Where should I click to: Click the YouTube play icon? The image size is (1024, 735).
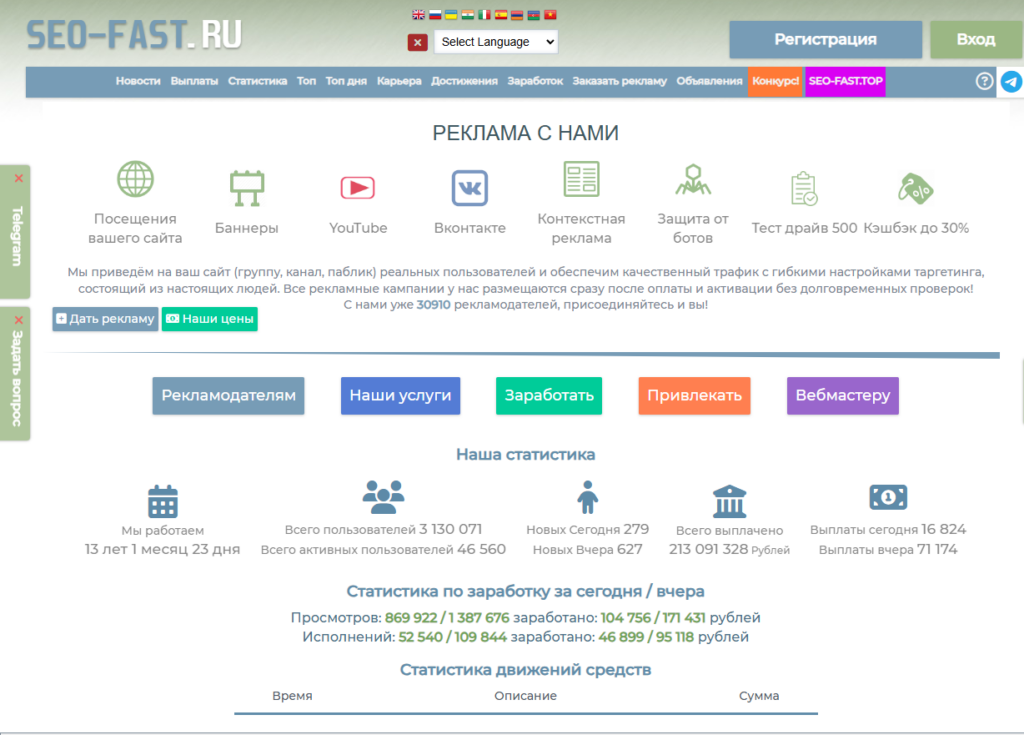[358, 188]
